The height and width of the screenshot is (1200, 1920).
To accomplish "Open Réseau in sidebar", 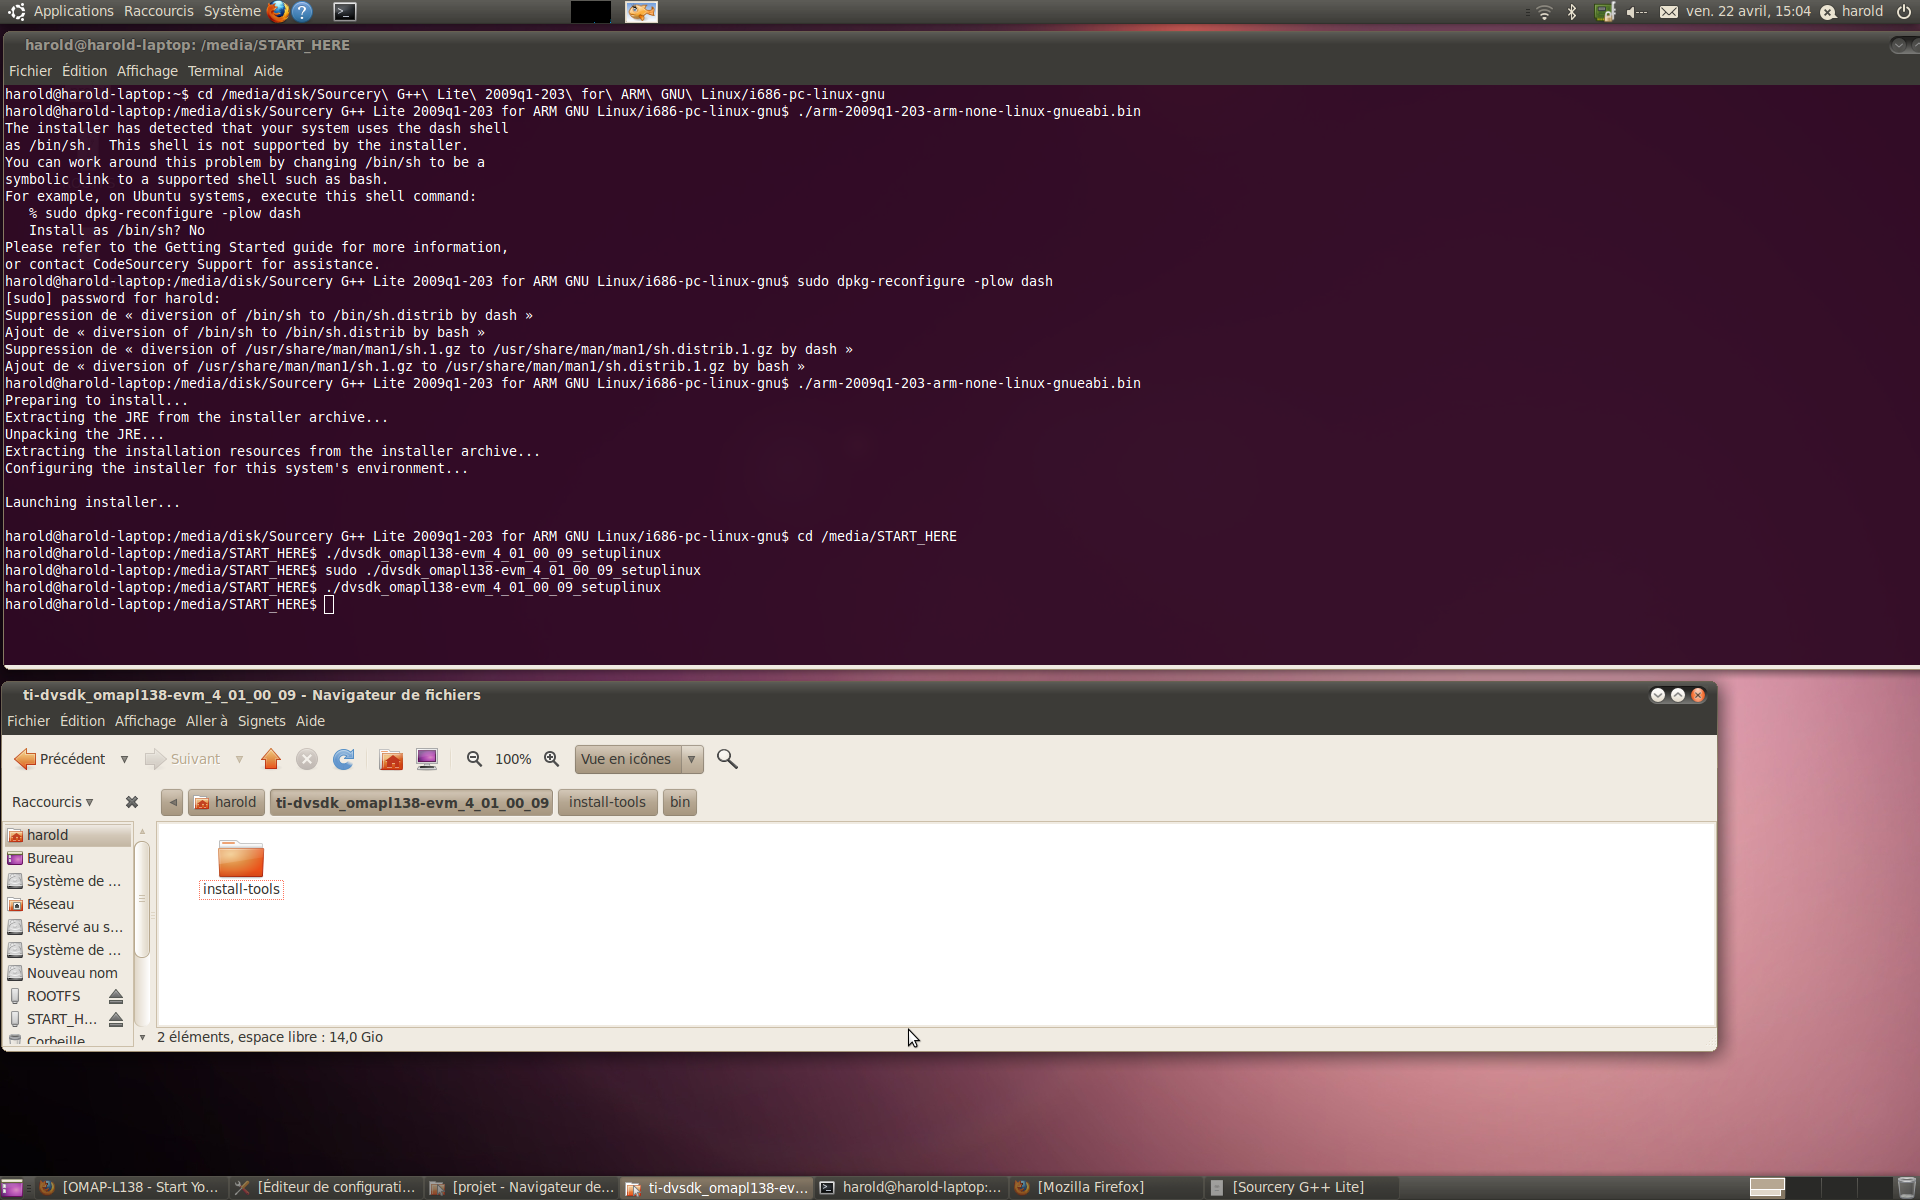I will coord(68,904).
